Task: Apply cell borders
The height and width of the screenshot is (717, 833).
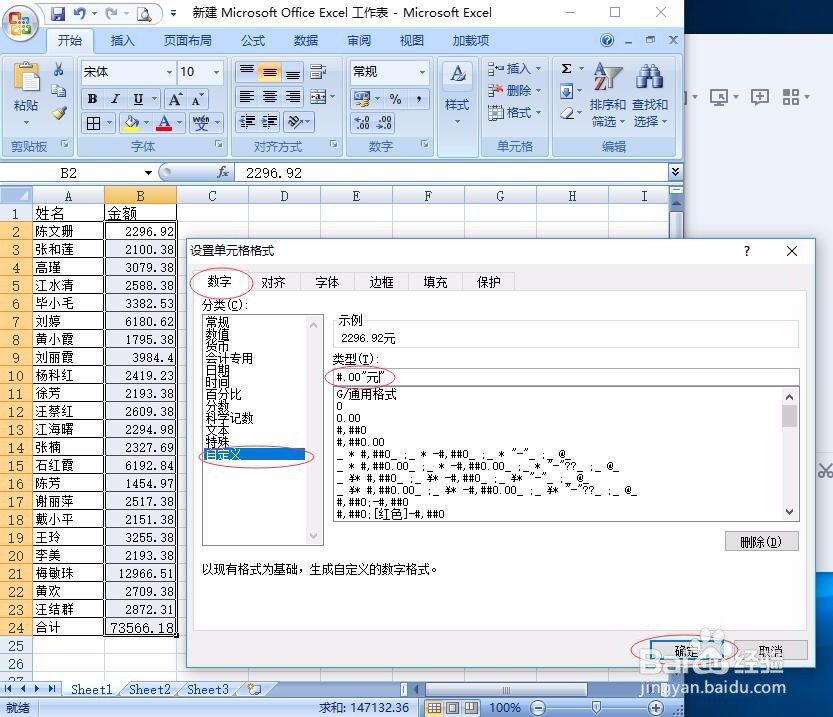Action: [x=93, y=123]
